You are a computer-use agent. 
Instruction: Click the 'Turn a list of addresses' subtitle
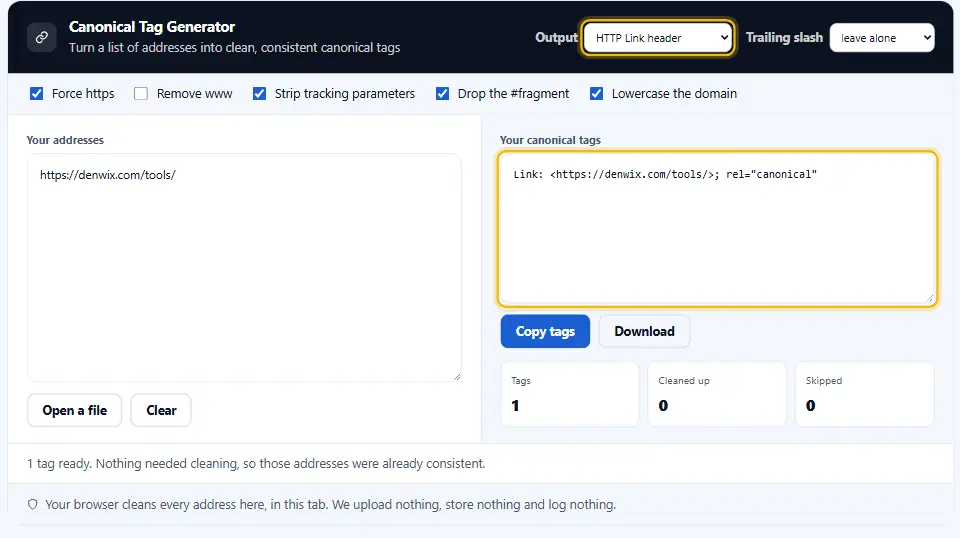pyautogui.click(x=234, y=48)
